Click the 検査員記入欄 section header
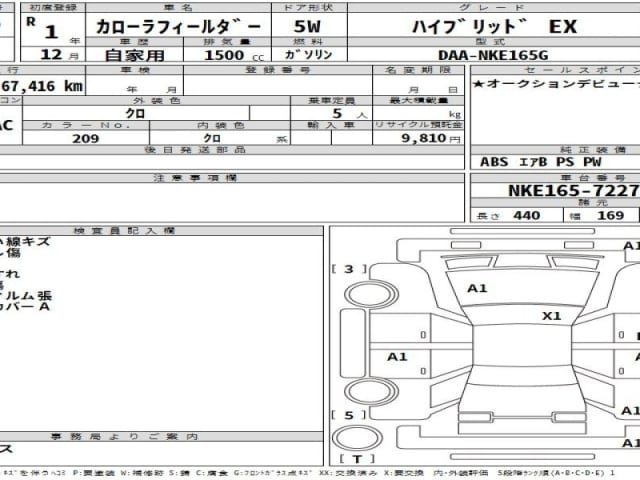 pyautogui.click(x=124, y=231)
